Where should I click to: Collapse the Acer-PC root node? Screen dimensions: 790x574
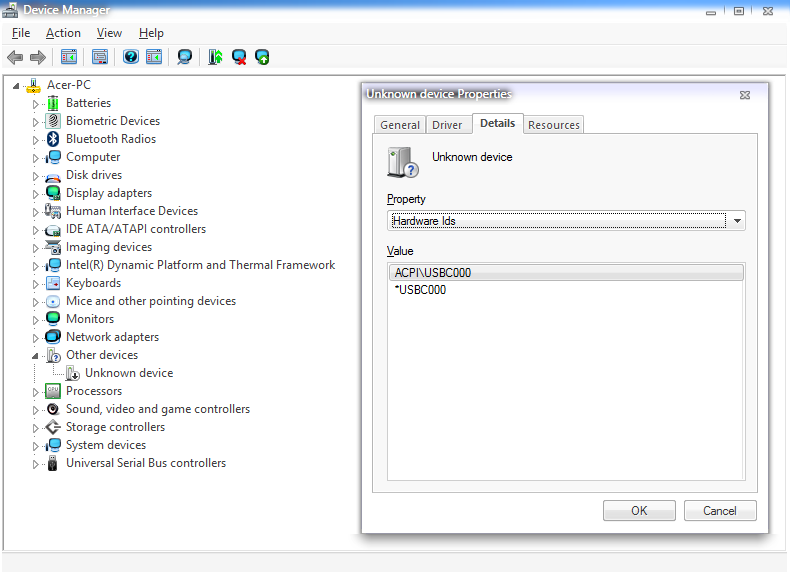click(16, 86)
